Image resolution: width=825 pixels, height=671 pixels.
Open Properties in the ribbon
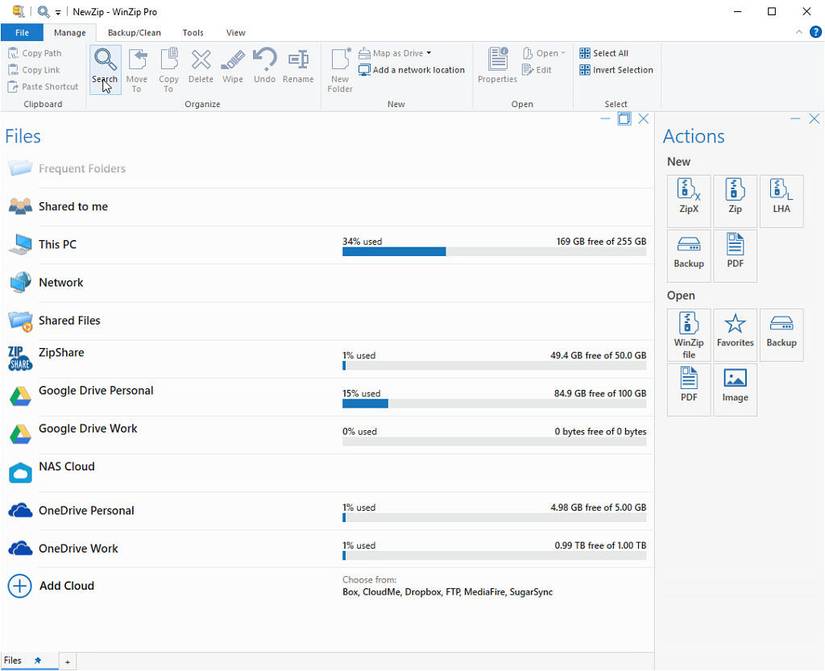pos(497,66)
